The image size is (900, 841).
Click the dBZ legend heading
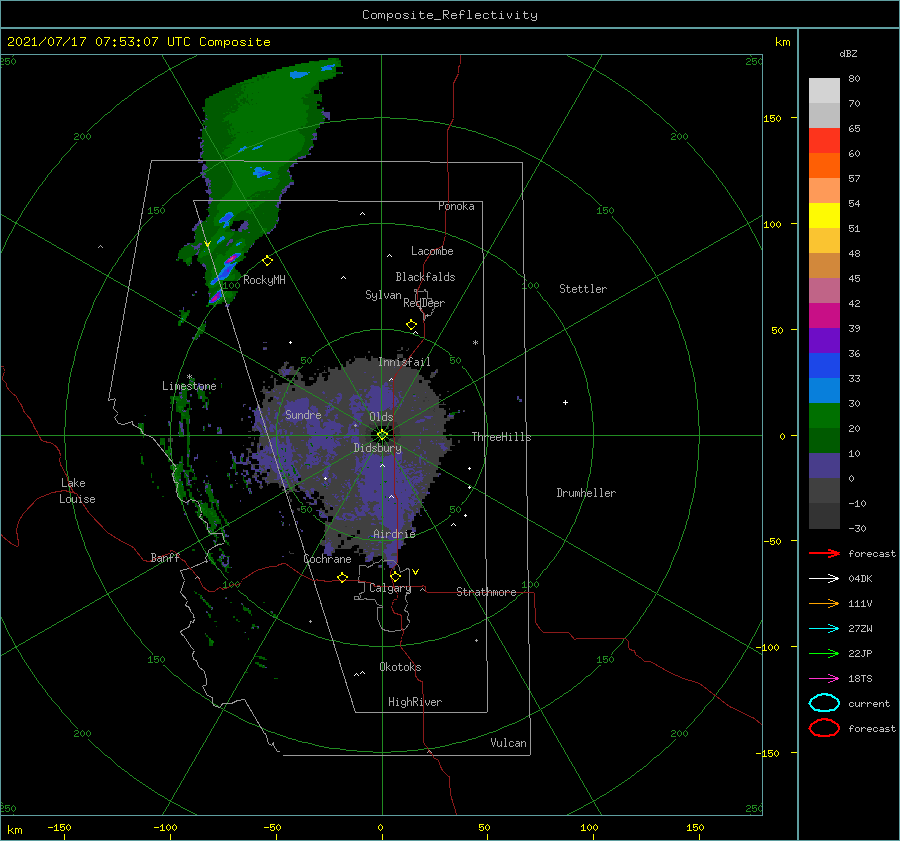click(x=848, y=54)
